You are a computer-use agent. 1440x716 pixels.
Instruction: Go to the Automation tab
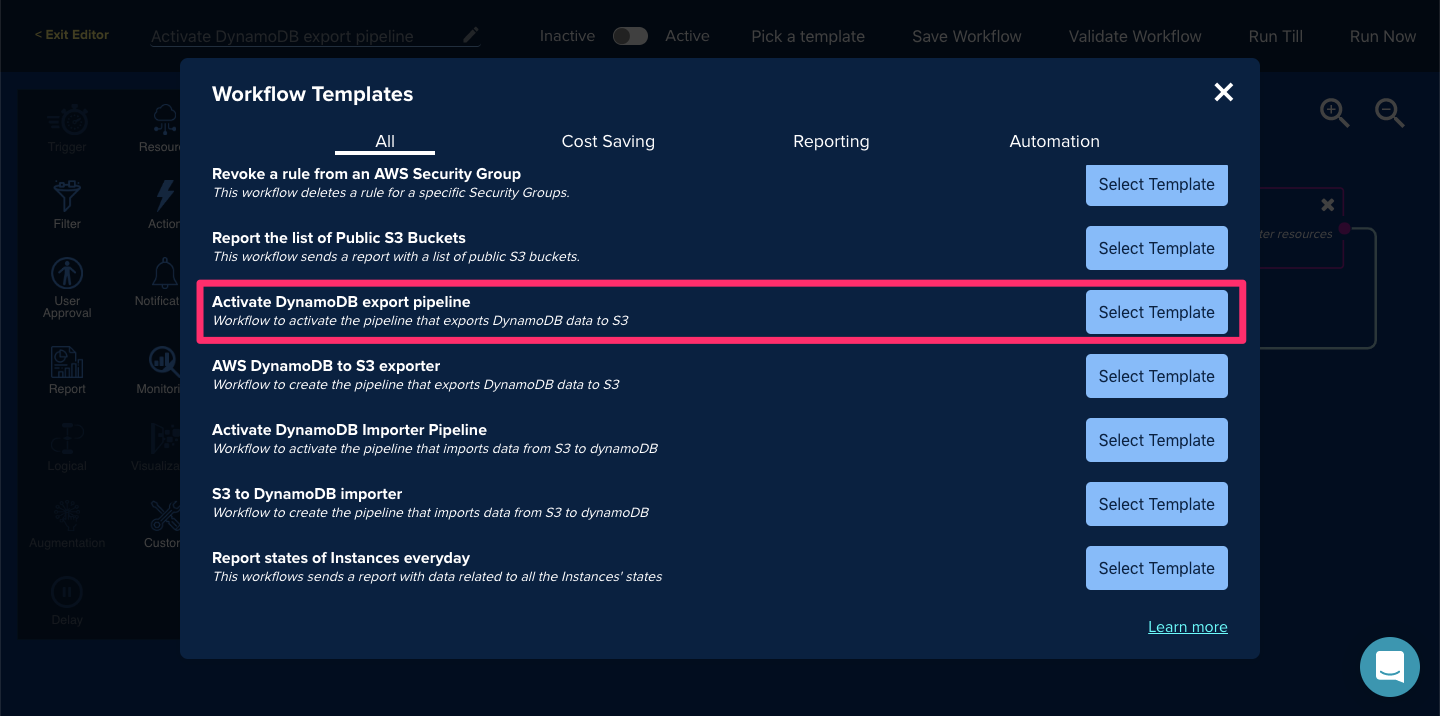tap(1054, 141)
